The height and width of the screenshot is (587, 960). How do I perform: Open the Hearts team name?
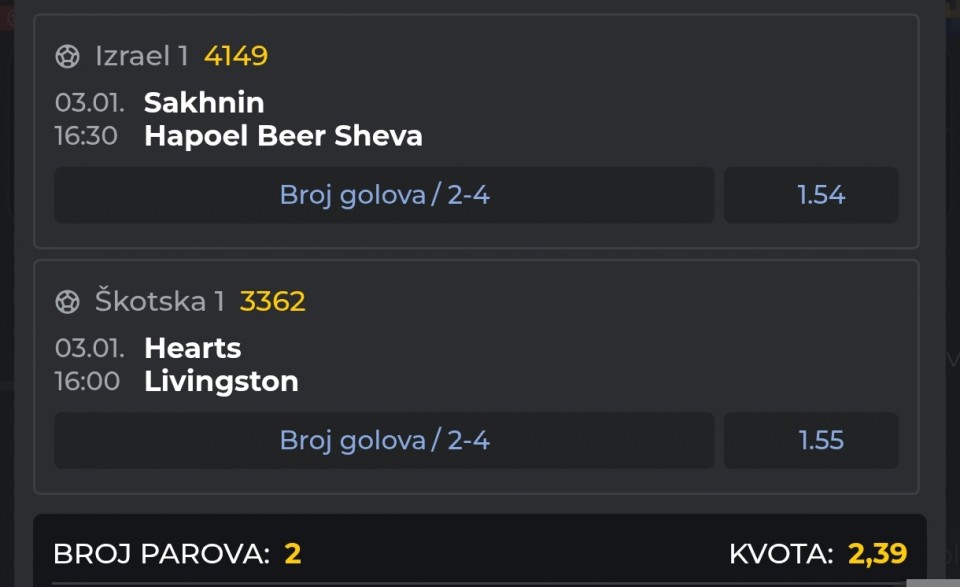pos(192,348)
